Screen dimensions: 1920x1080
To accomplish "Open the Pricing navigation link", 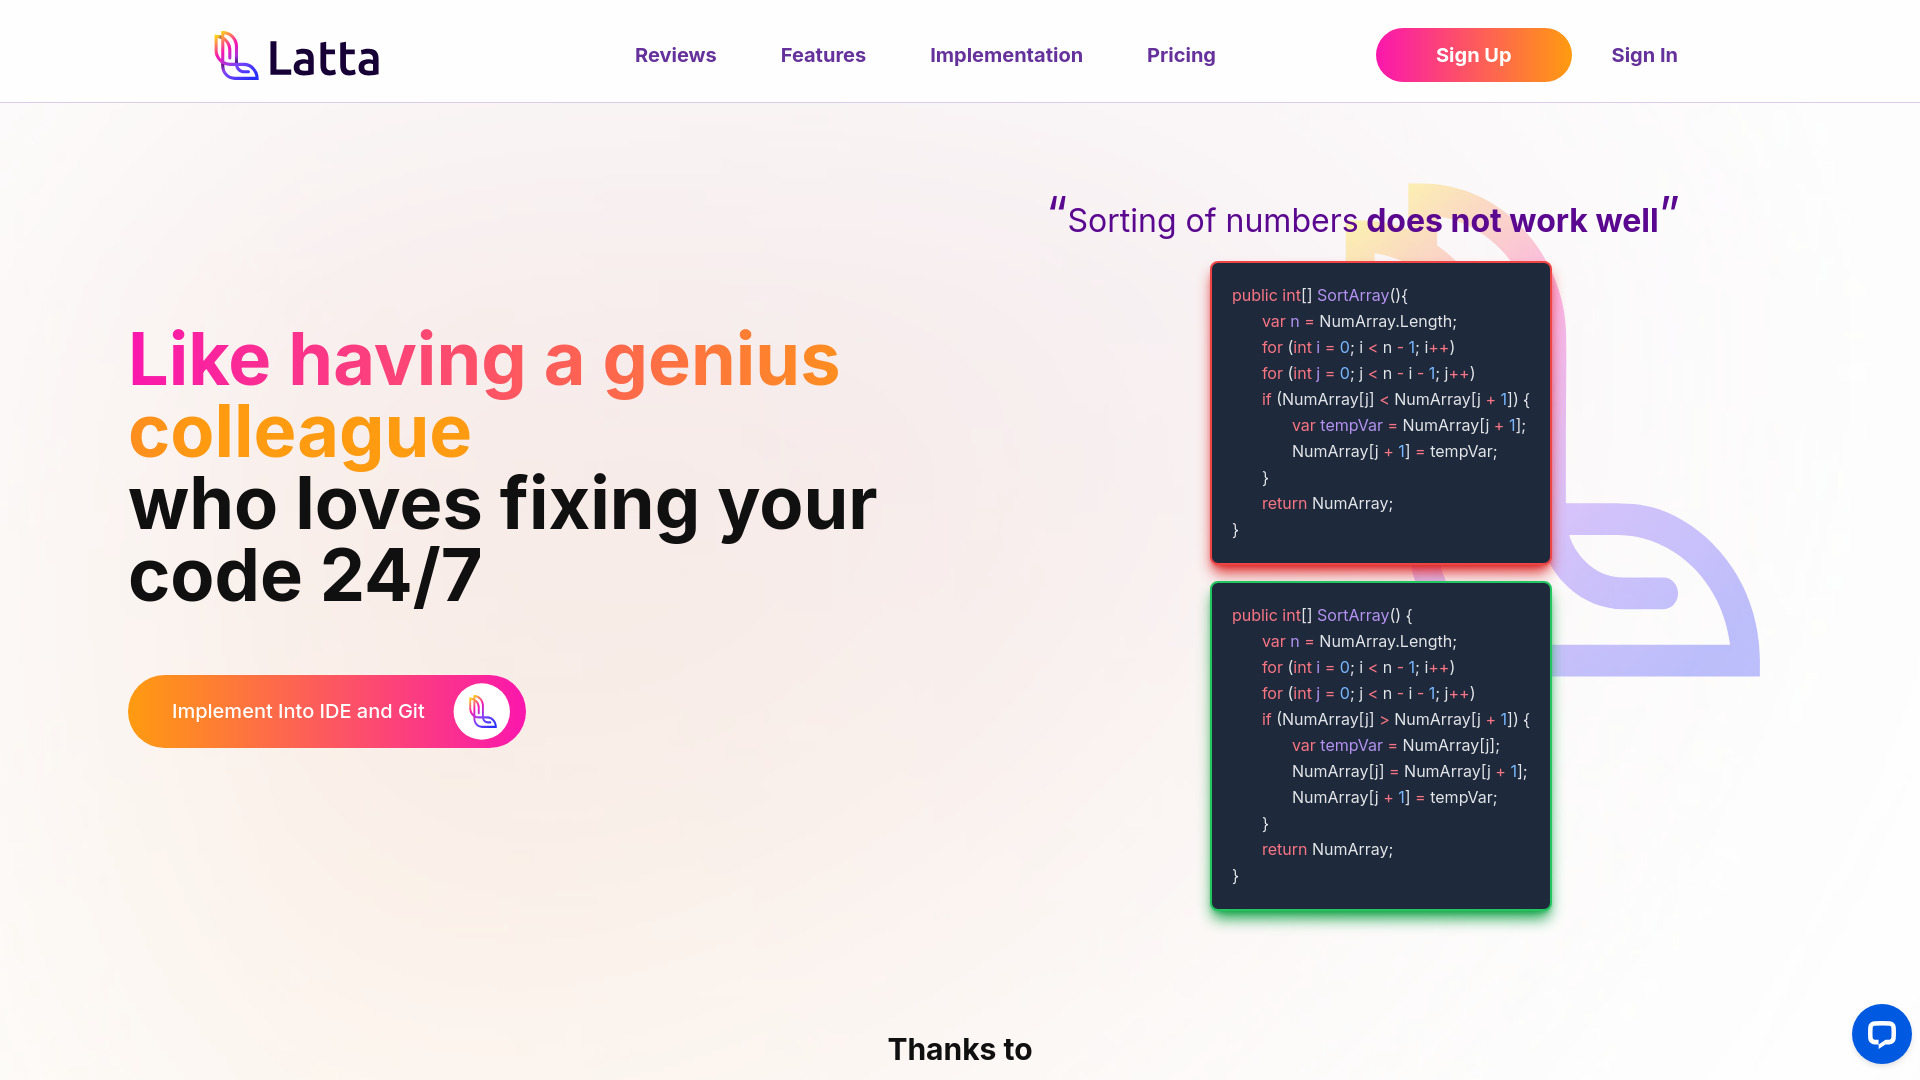I will point(1182,54).
